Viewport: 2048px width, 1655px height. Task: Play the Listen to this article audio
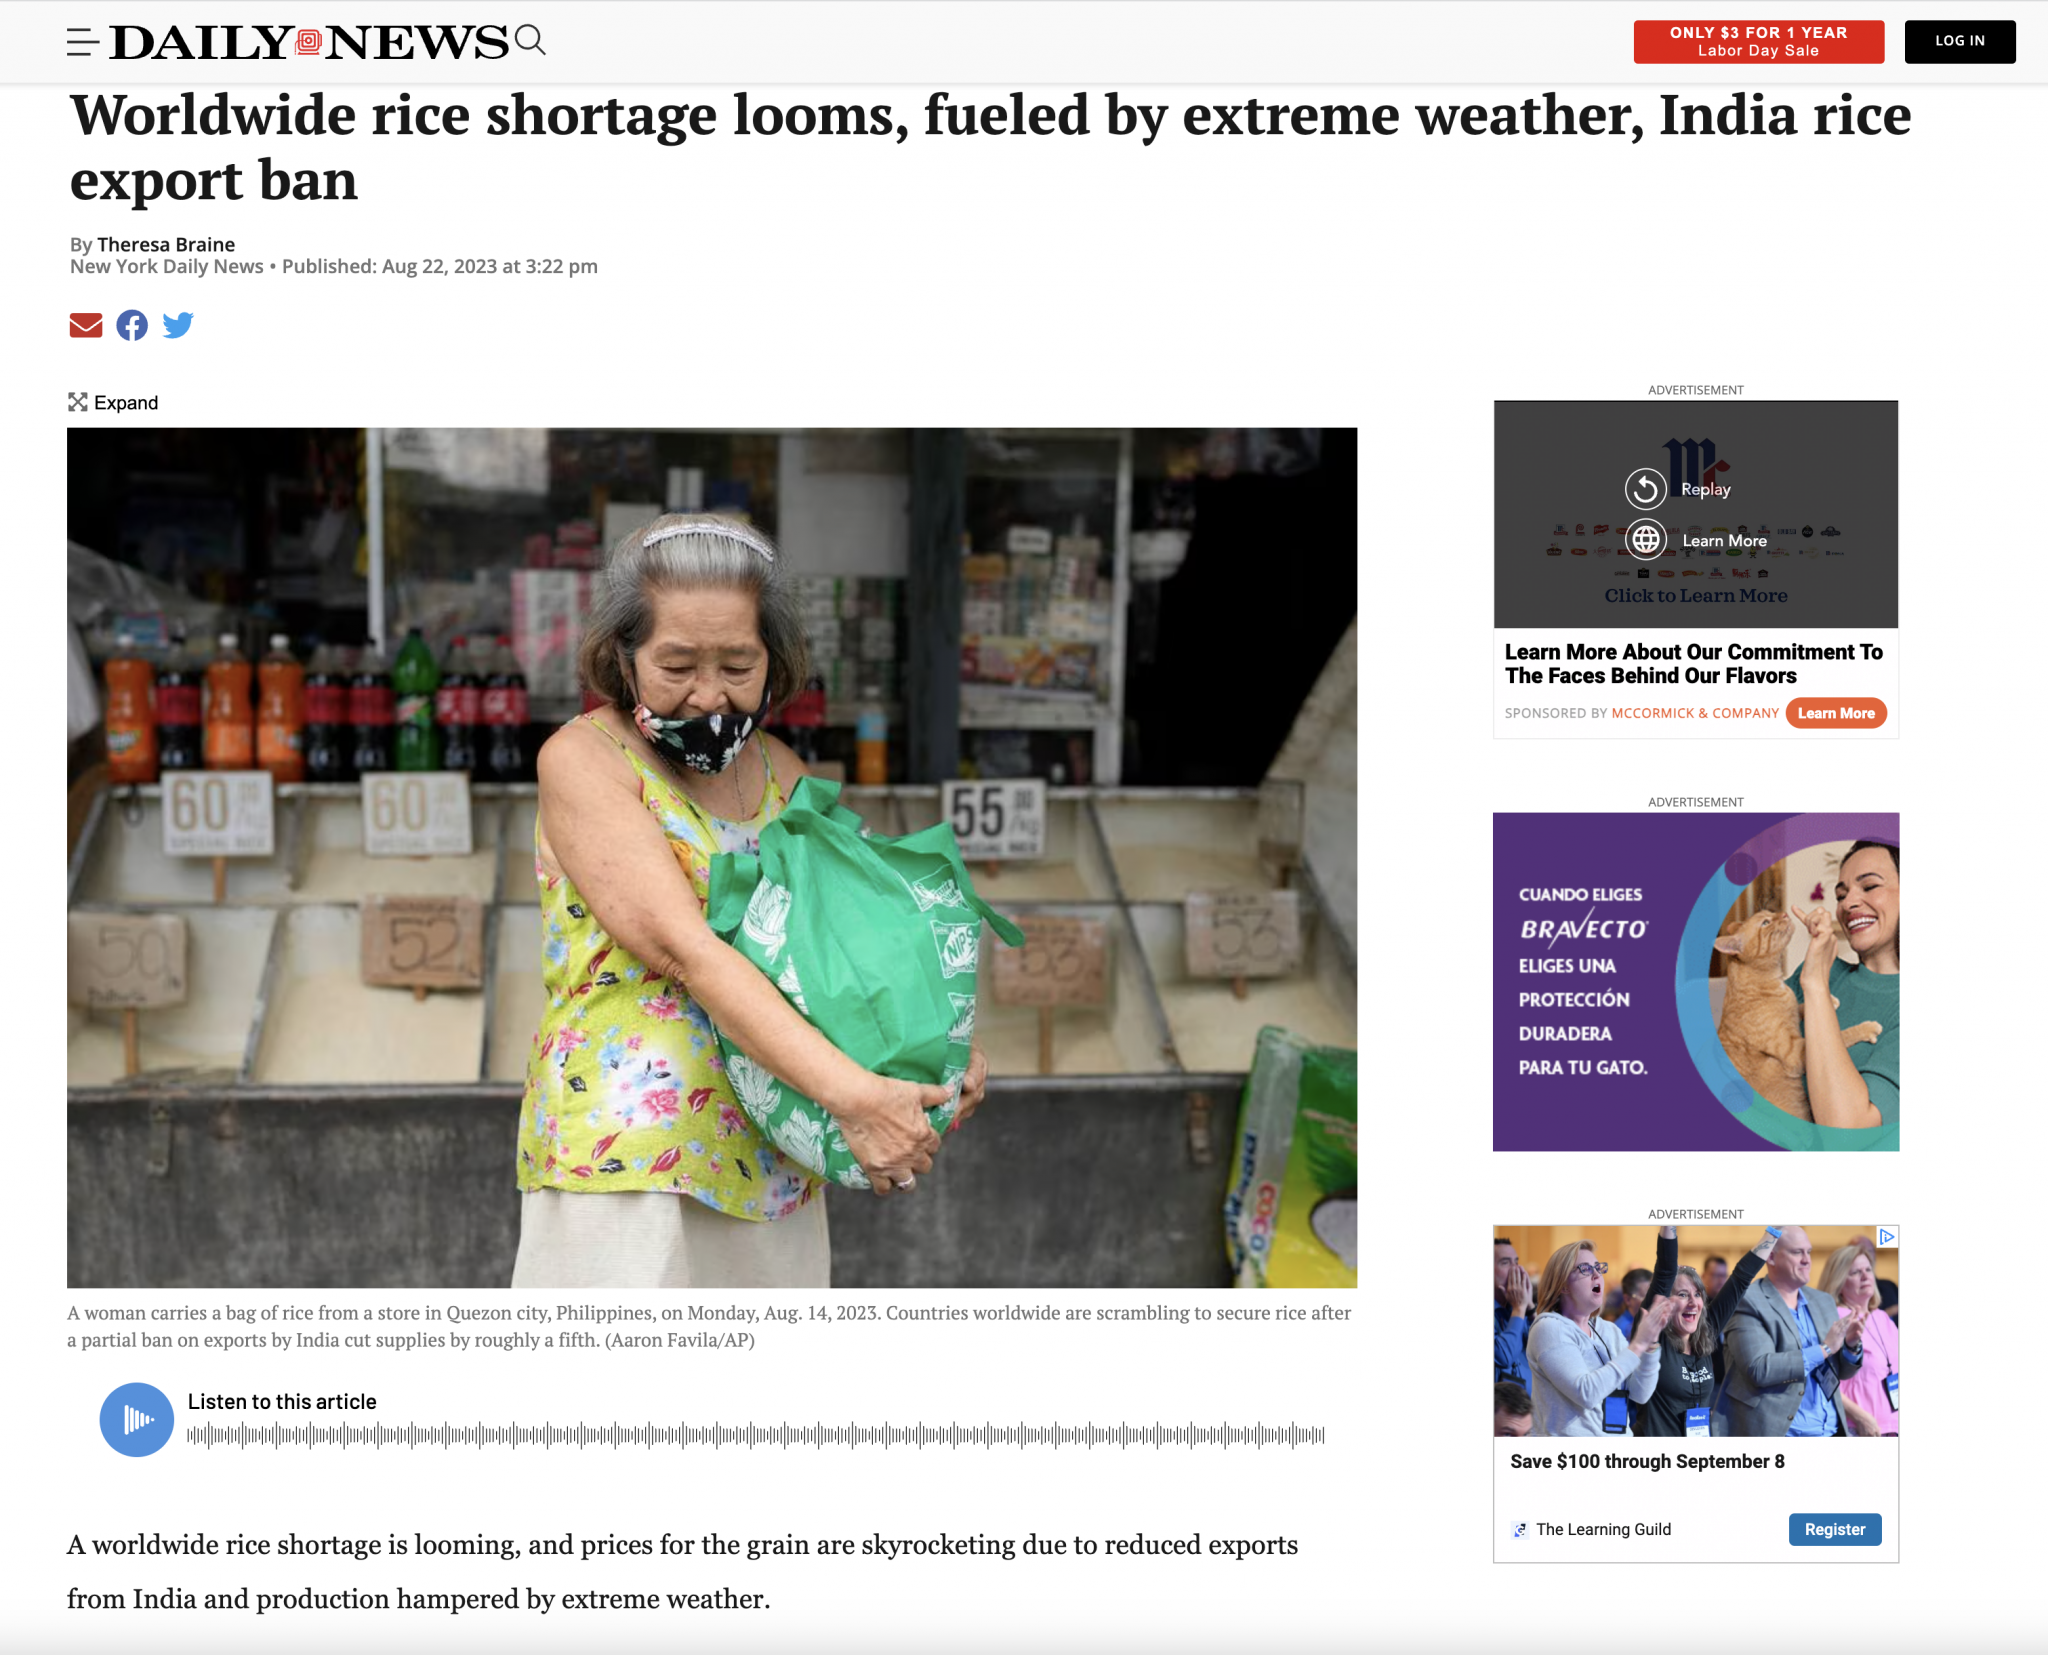(137, 1419)
